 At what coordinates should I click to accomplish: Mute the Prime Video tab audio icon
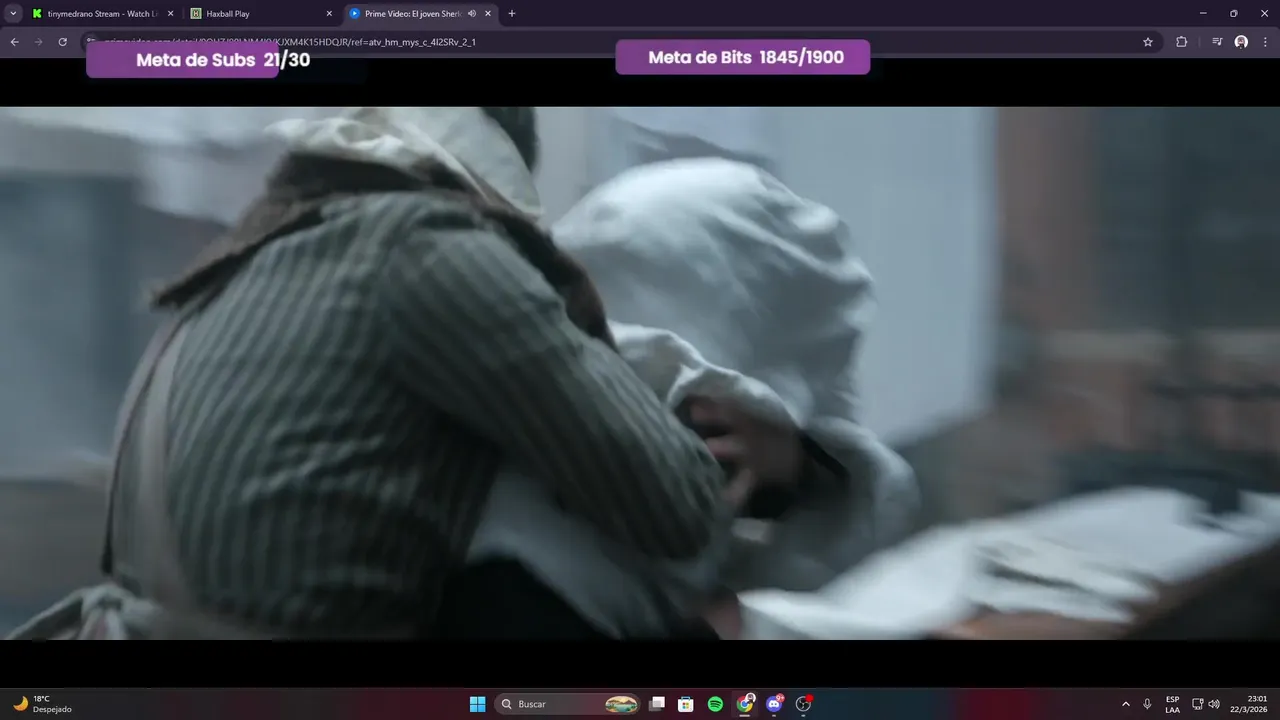click(x=472, y=14)
